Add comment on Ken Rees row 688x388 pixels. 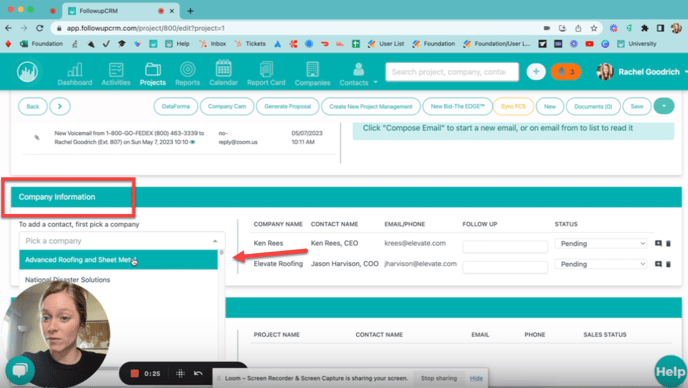click(x=658, y=243)
